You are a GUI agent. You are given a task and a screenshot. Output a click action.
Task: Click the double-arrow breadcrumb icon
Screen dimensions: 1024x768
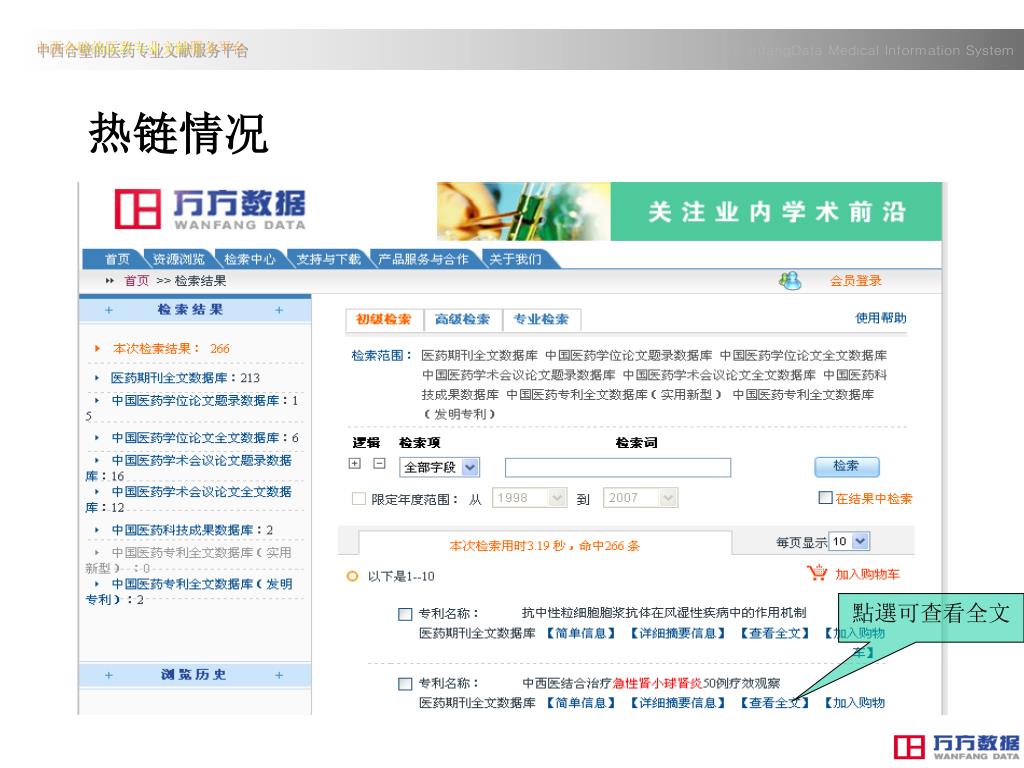click(110, 281)
